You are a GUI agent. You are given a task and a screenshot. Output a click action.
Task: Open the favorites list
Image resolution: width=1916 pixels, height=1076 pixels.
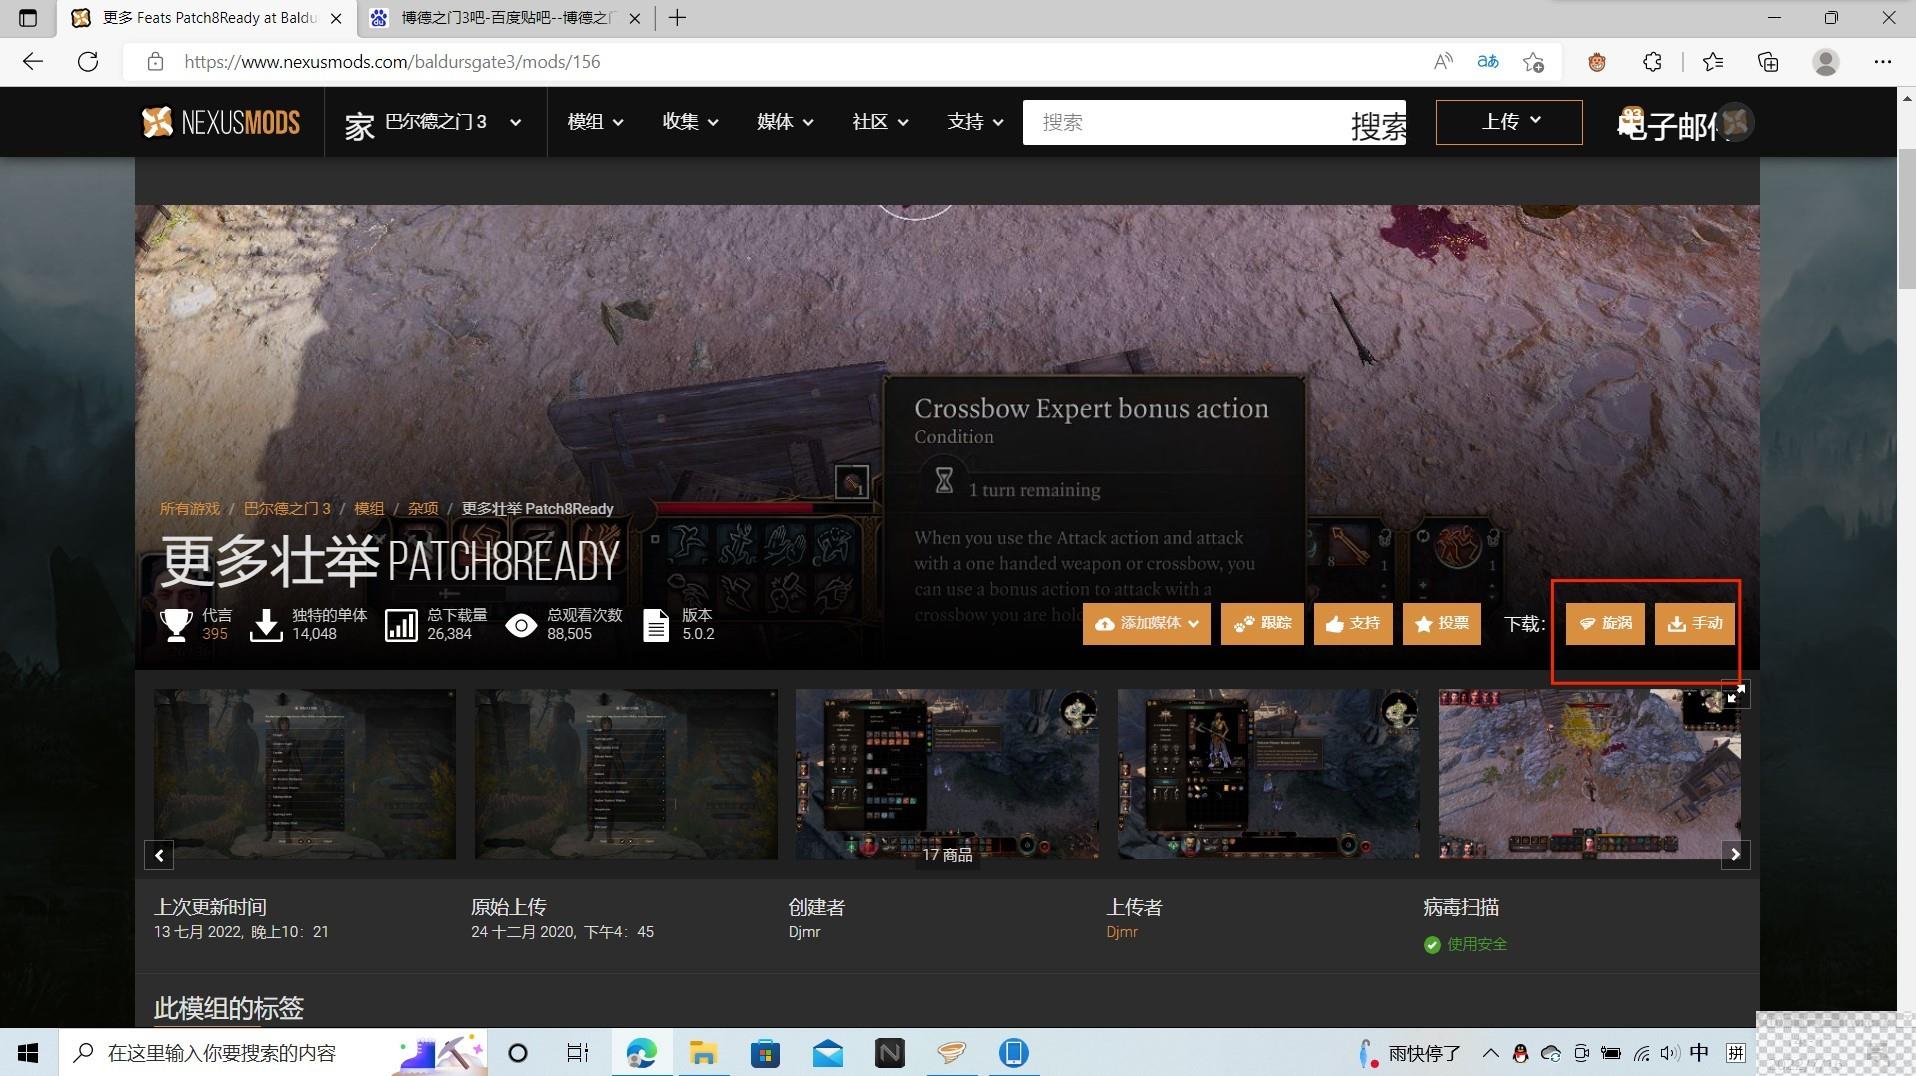1713,62
